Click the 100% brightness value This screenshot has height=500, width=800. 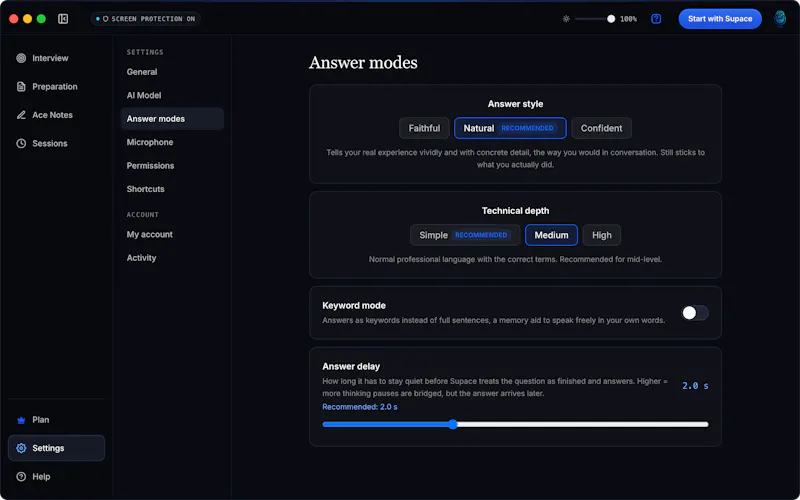coord(628,19)
